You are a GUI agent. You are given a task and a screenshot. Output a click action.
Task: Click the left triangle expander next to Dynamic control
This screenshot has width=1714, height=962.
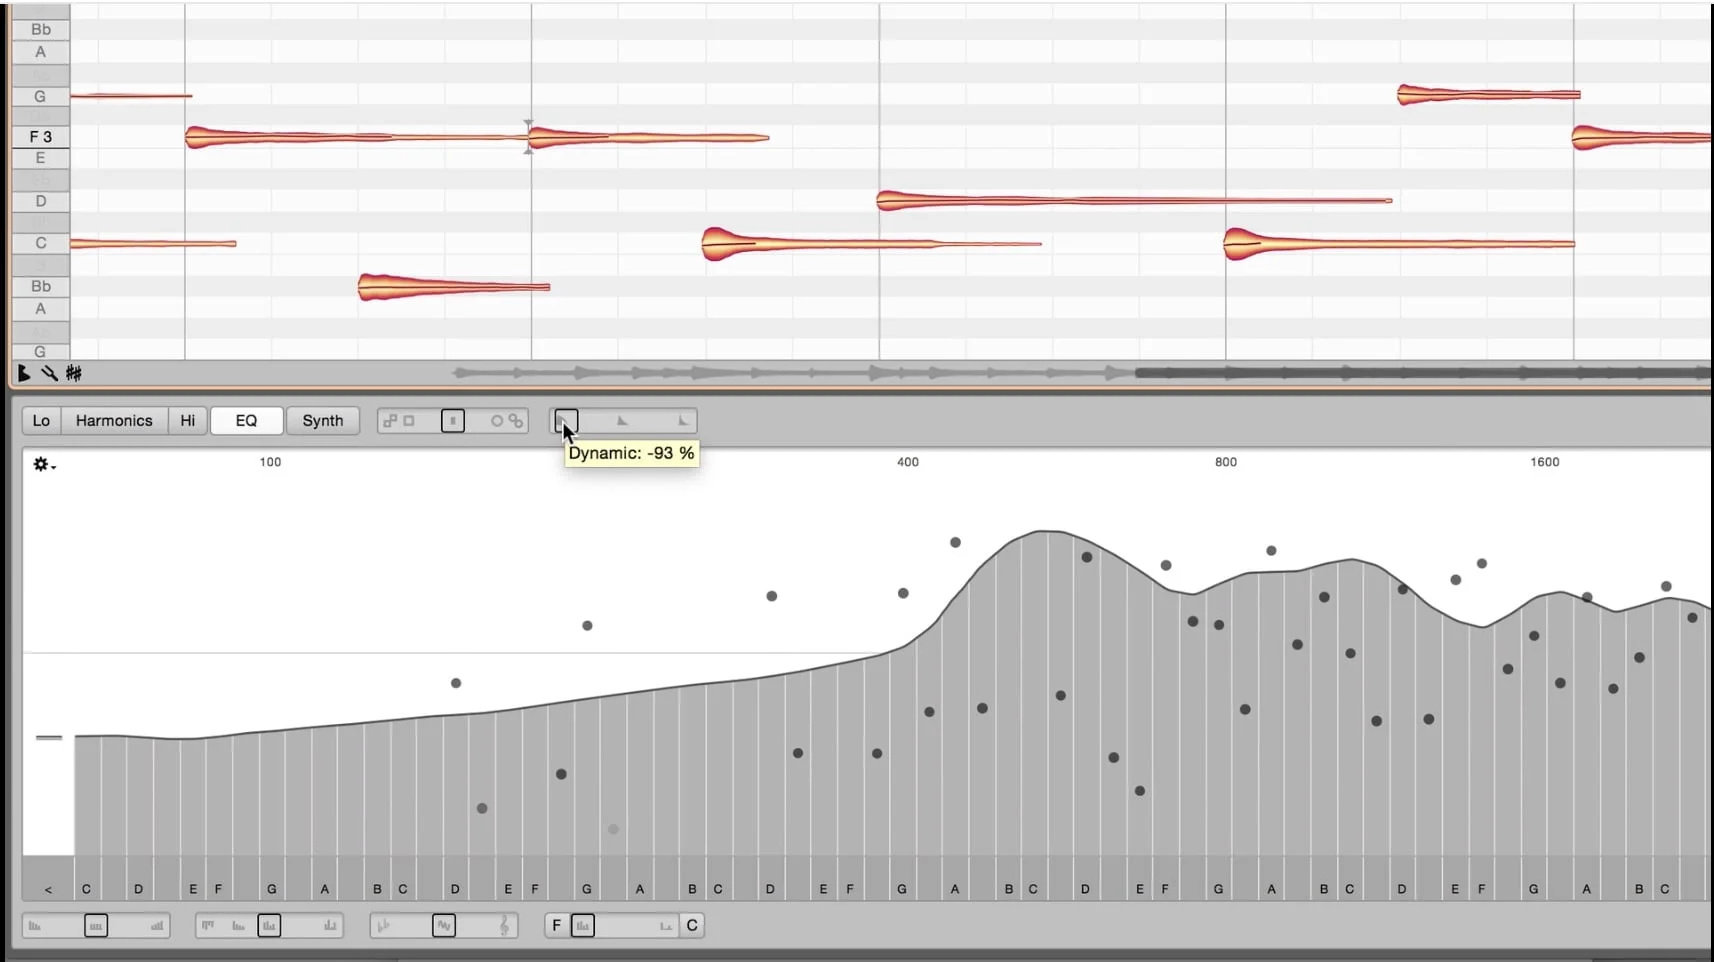[x=623, y=421]
